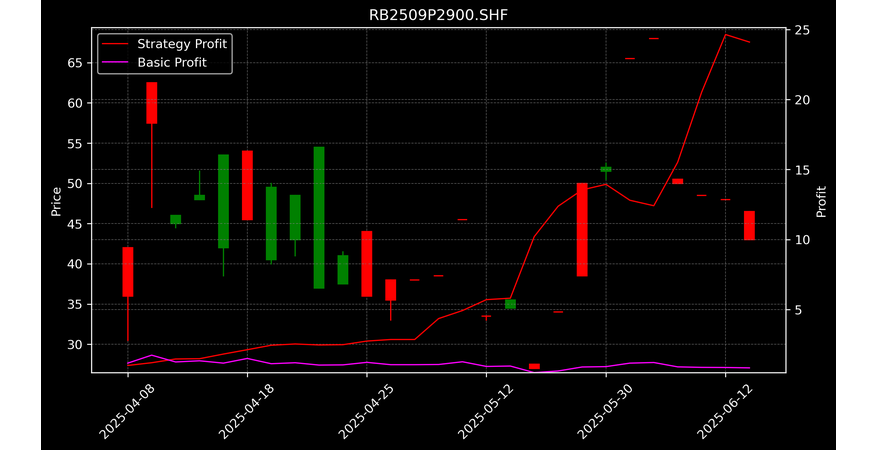Click the Price axis value 50
This screenshot has height=450, width=878.
coord(75,184)
